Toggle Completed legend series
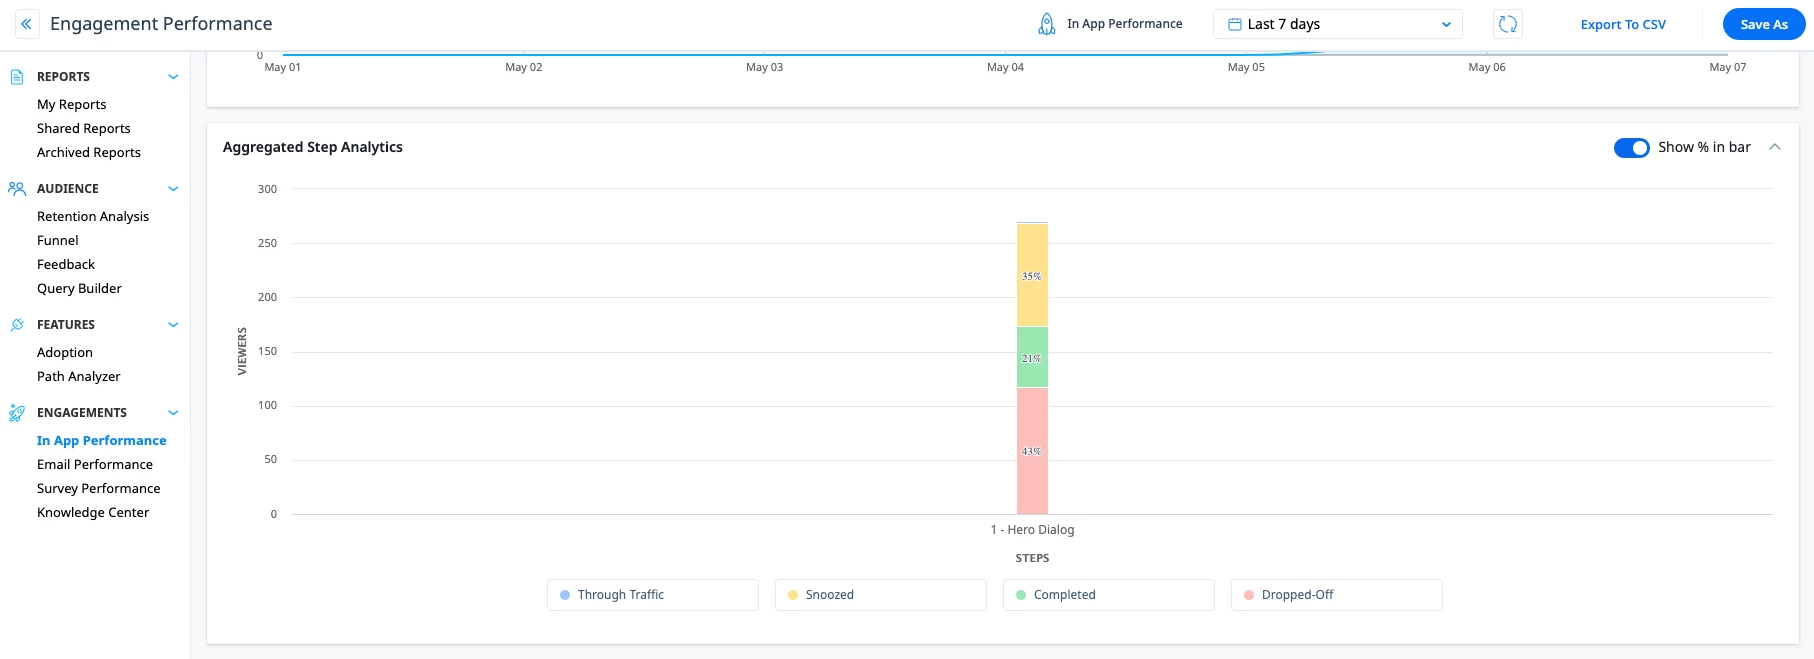 [1109, 595]
